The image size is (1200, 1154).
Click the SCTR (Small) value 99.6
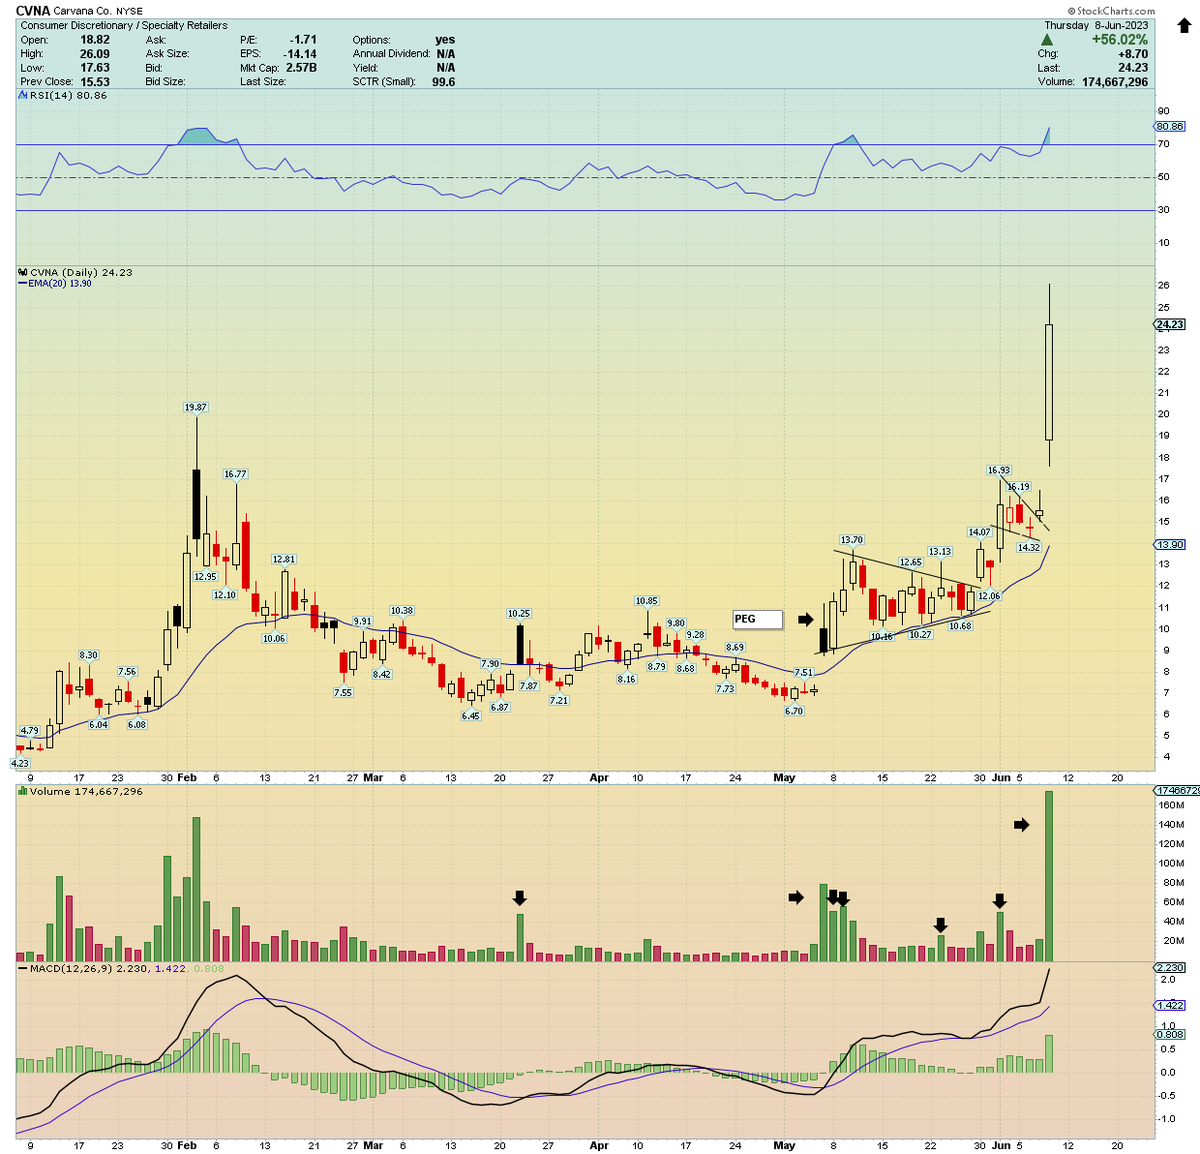point(443,82)
